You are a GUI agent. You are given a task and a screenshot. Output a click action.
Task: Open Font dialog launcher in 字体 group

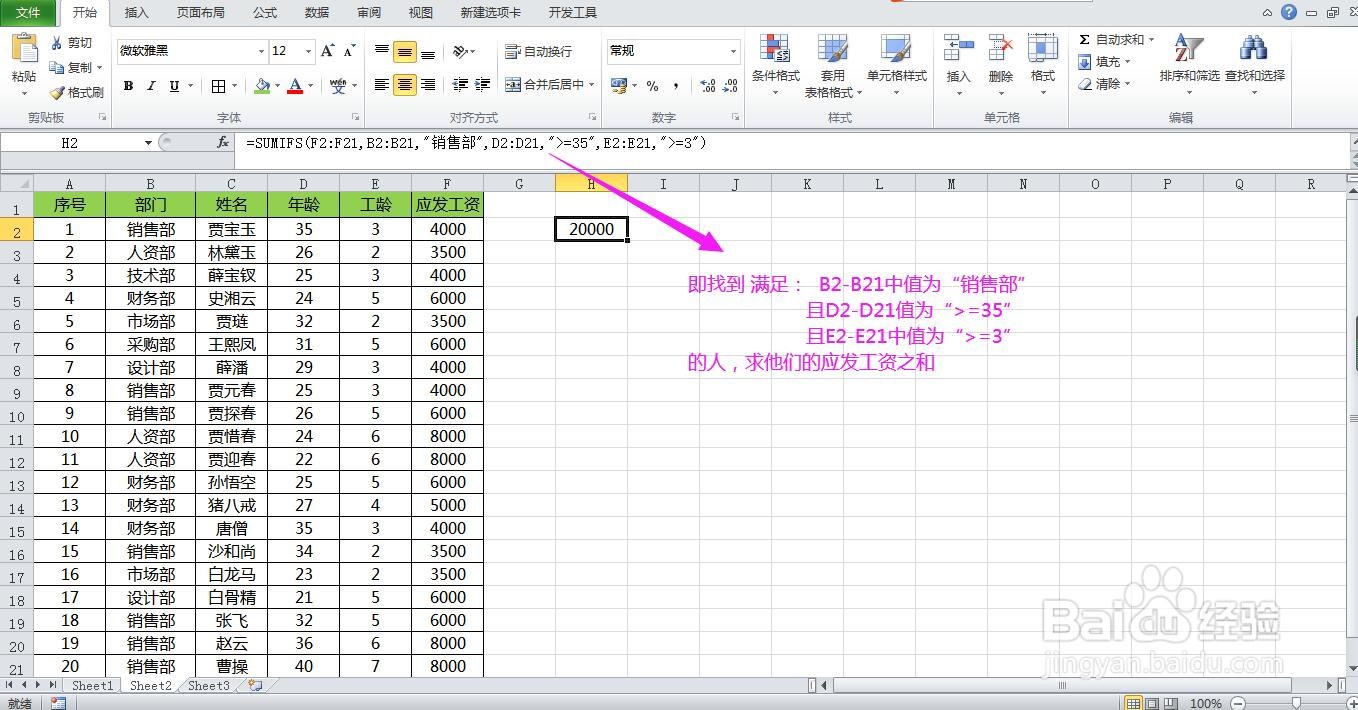coord(357,117)
